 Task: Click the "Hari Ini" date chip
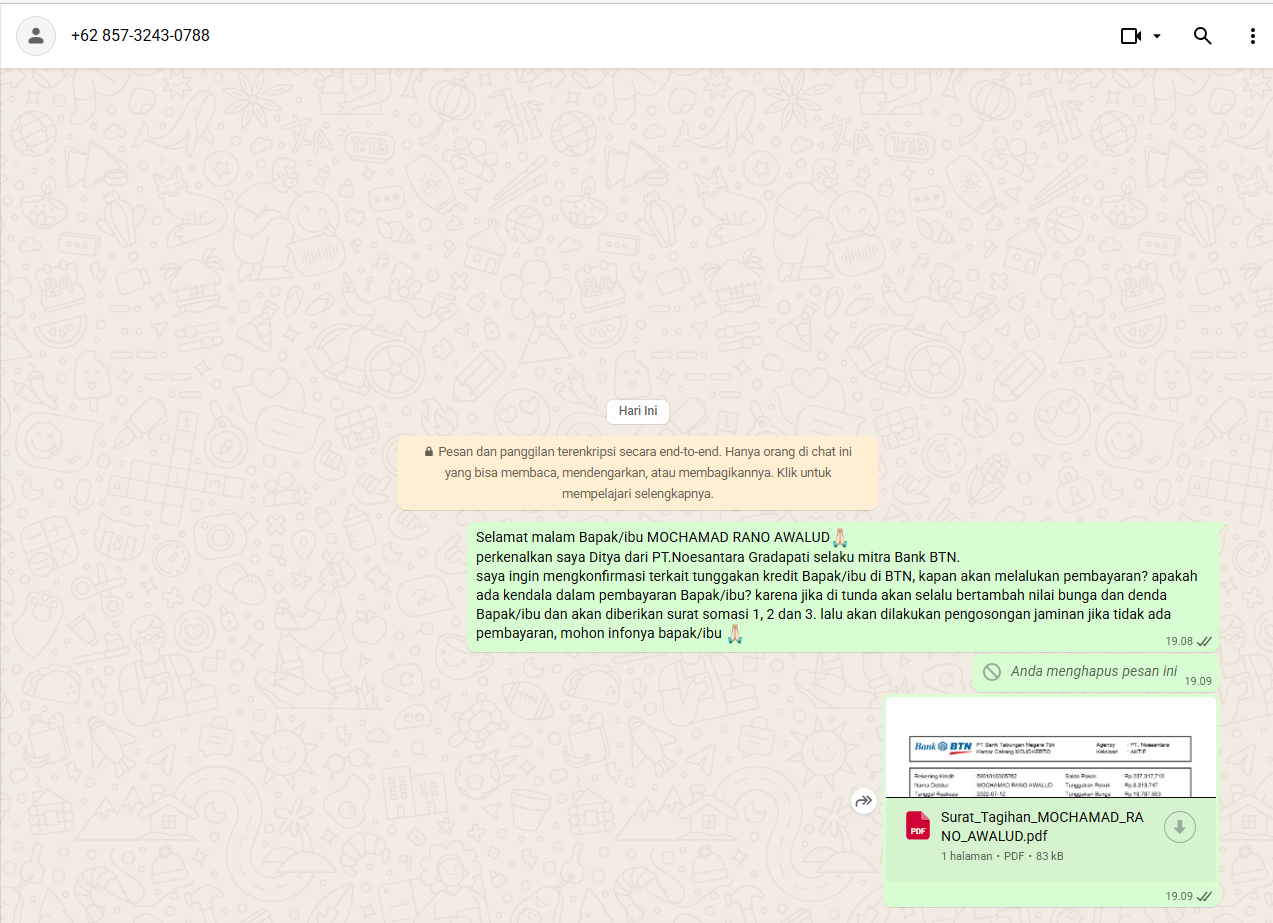[637, 411]
